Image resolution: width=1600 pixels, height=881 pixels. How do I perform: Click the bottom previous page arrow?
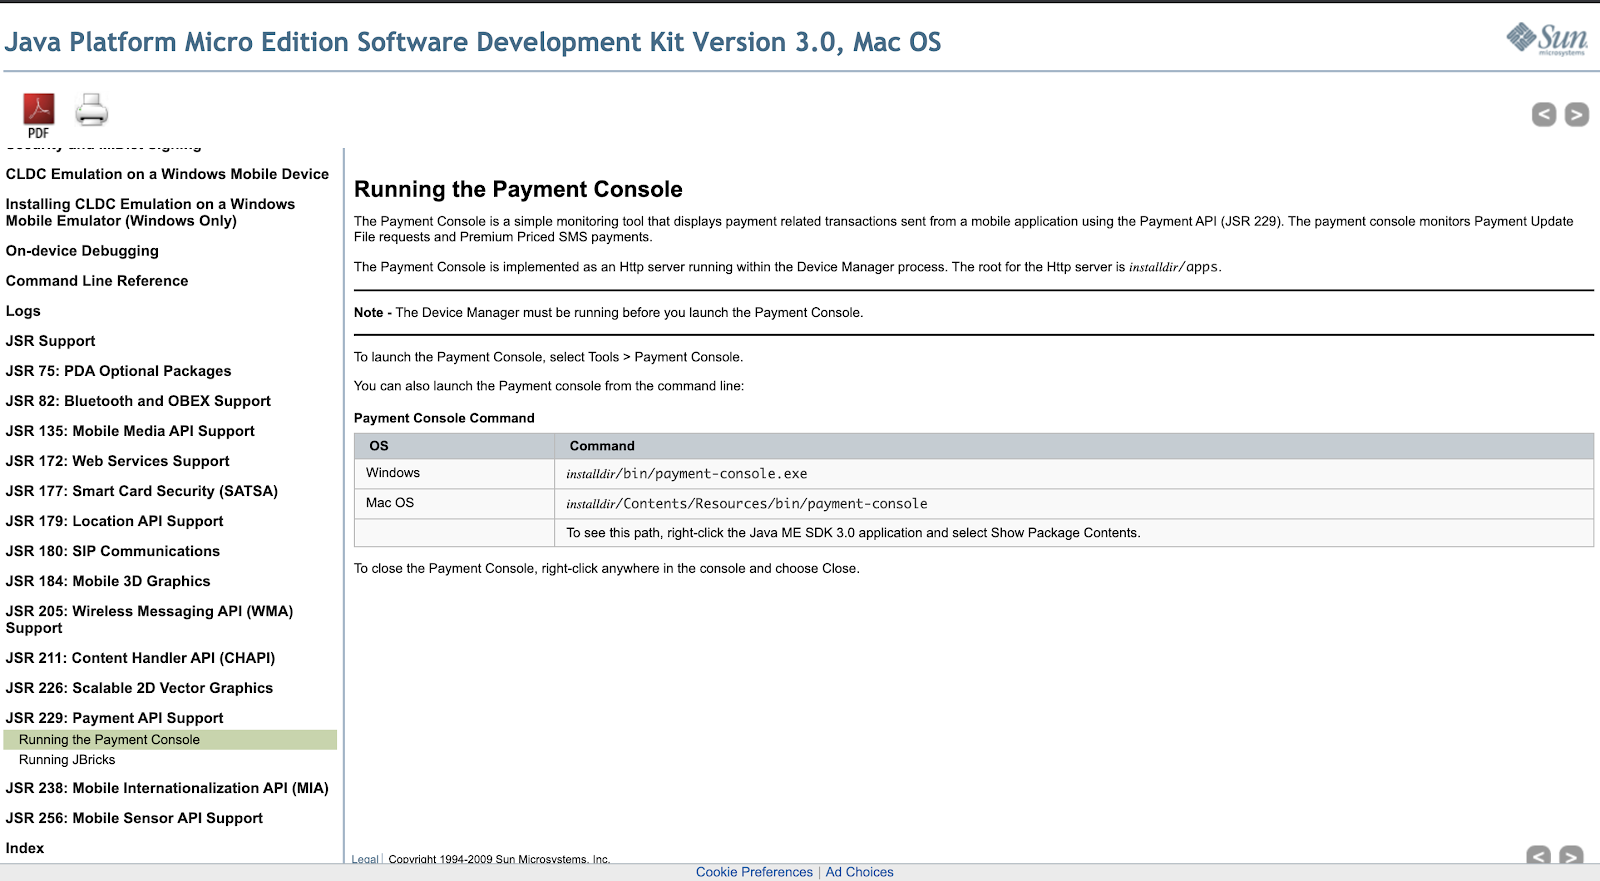[1538, 855]
